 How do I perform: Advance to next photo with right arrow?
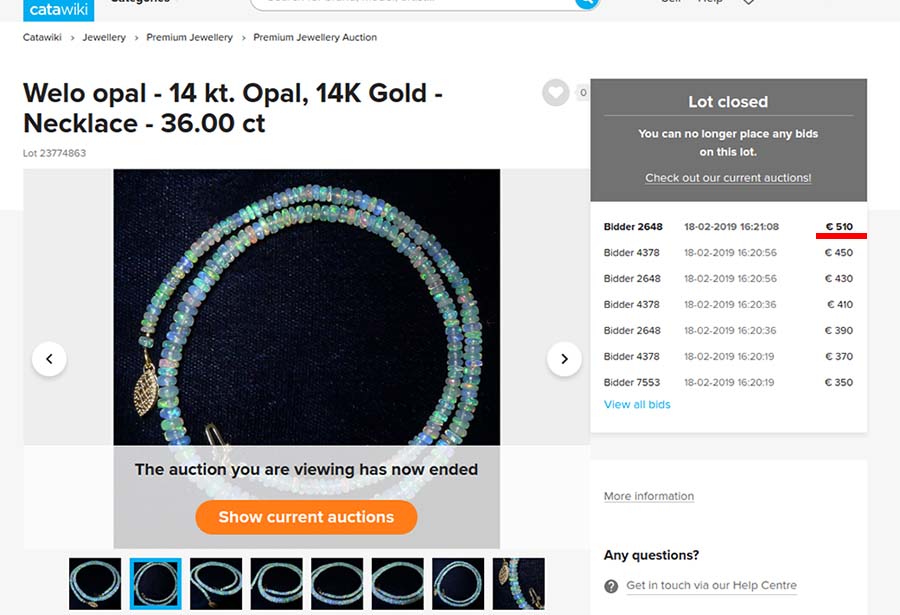coord(564,359)
